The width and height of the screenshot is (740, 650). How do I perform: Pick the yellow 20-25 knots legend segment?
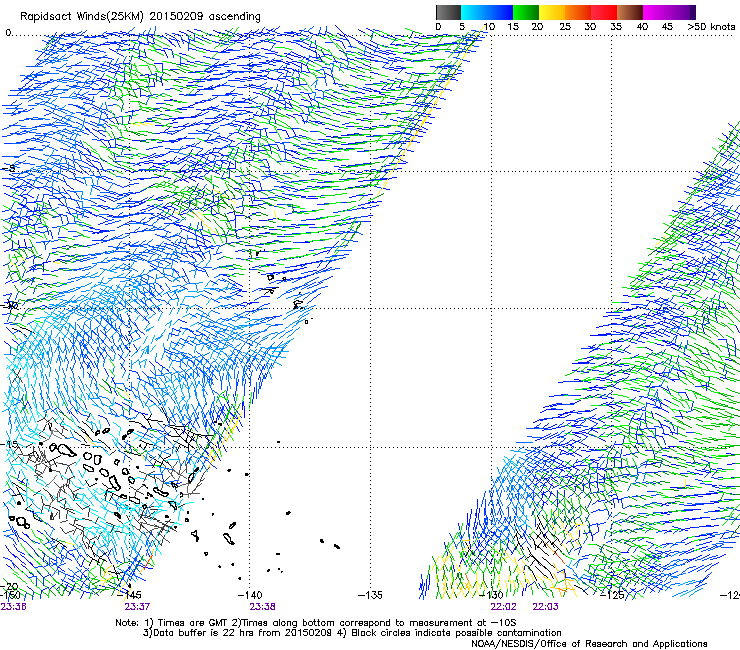[552, 12]
